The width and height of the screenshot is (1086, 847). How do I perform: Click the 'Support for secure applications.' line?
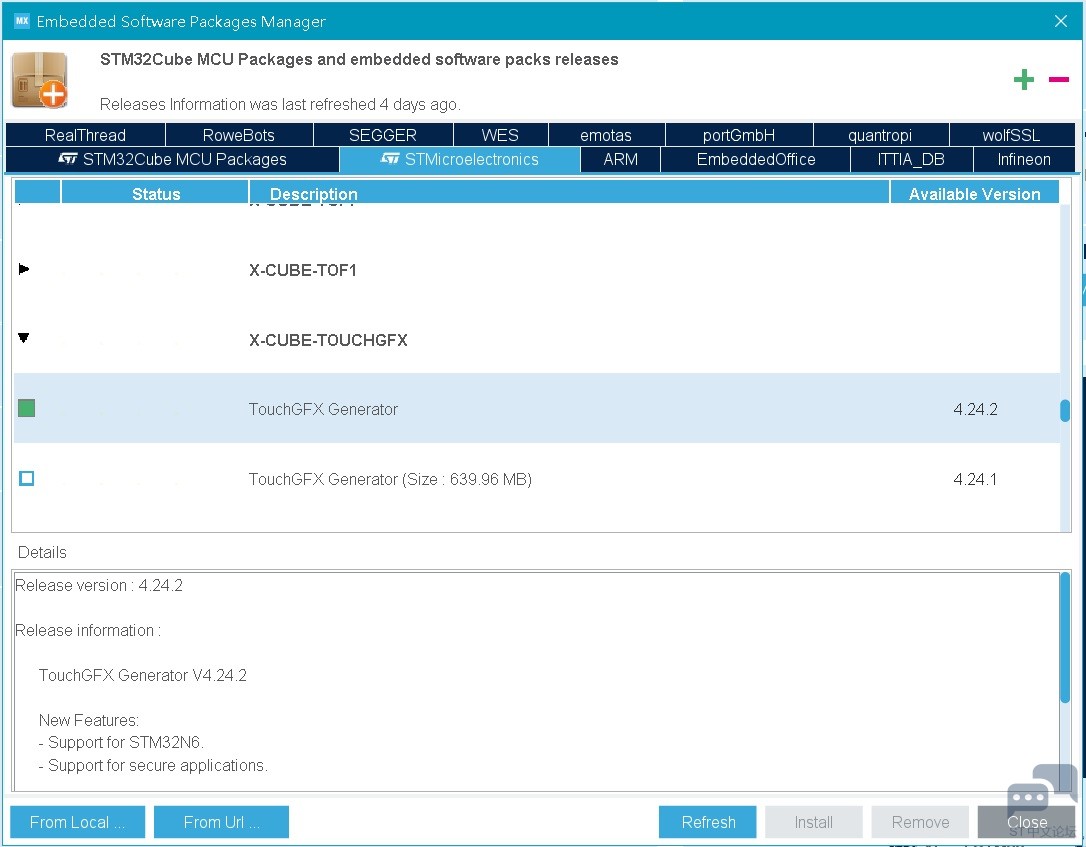(x=153, y=765)
